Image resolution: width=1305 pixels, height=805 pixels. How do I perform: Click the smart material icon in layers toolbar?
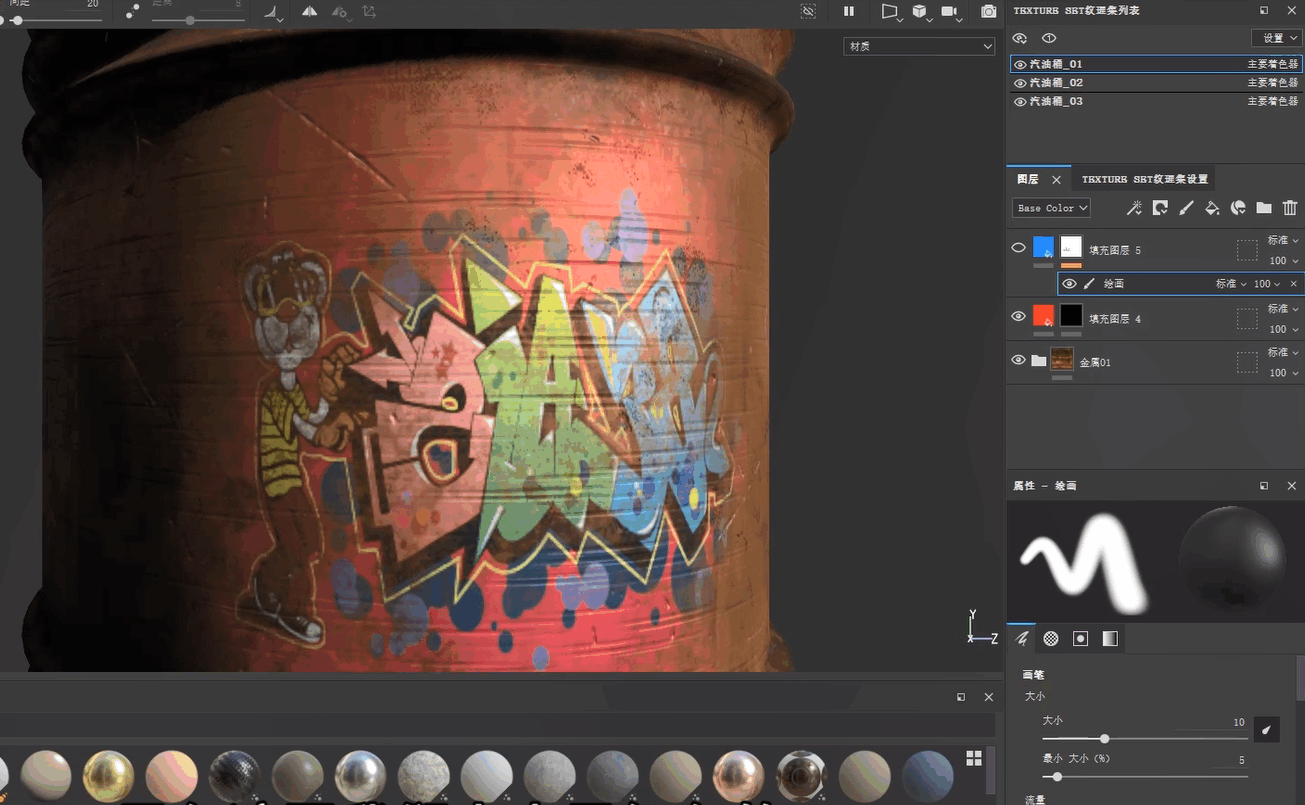[x=1238, y=208]
